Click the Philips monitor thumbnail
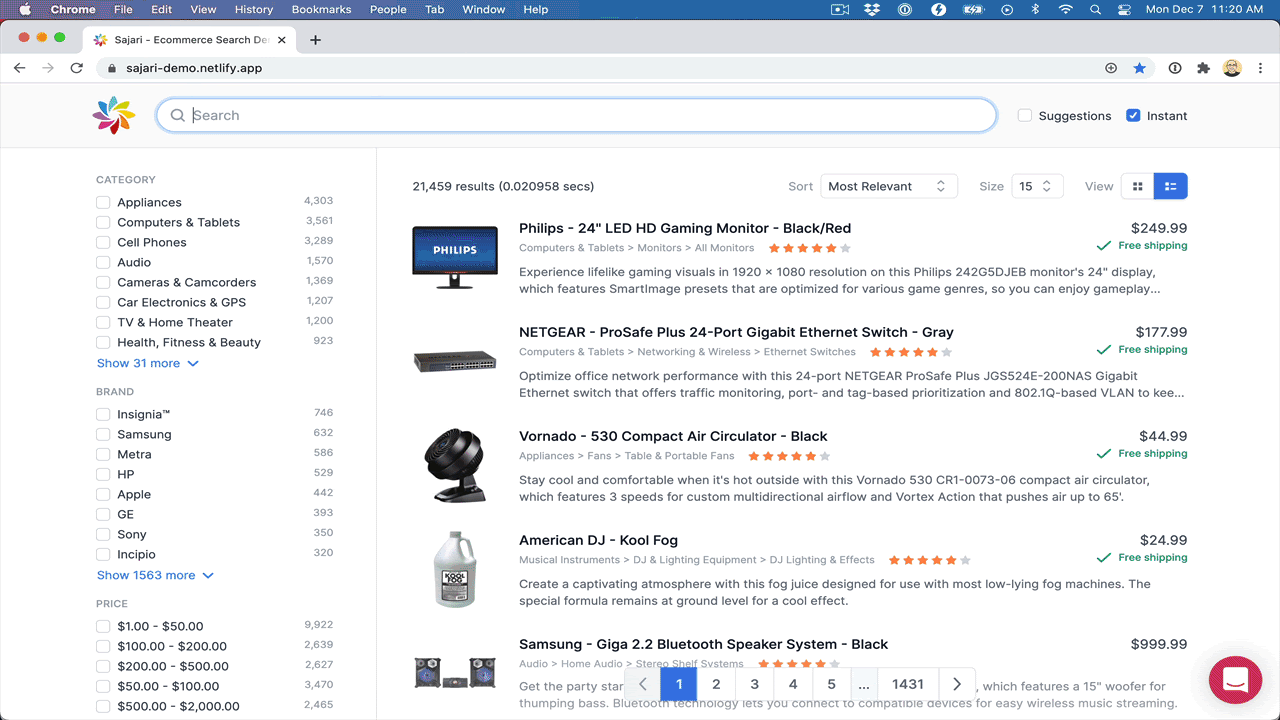This screenshot has width=1280, height=720. [x=455, y=257]
